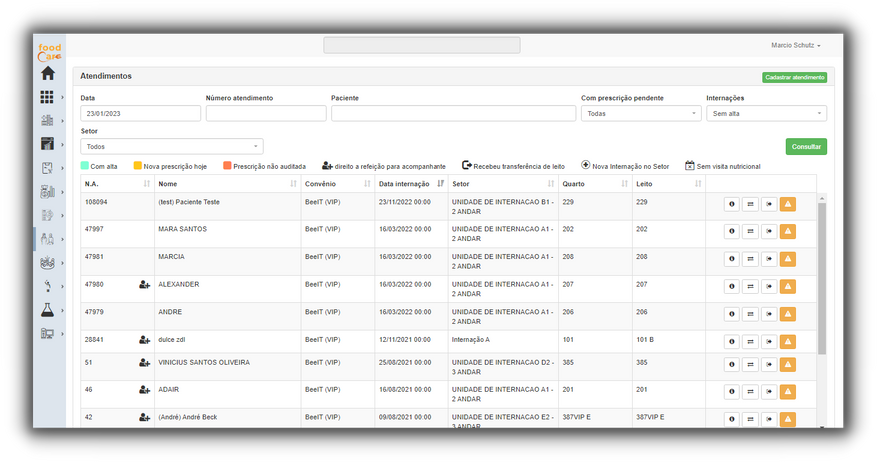Screen dimensions: 877x462
Task: Open the Internações 'Sem alta' dropdown
Action: pos(766,114)
